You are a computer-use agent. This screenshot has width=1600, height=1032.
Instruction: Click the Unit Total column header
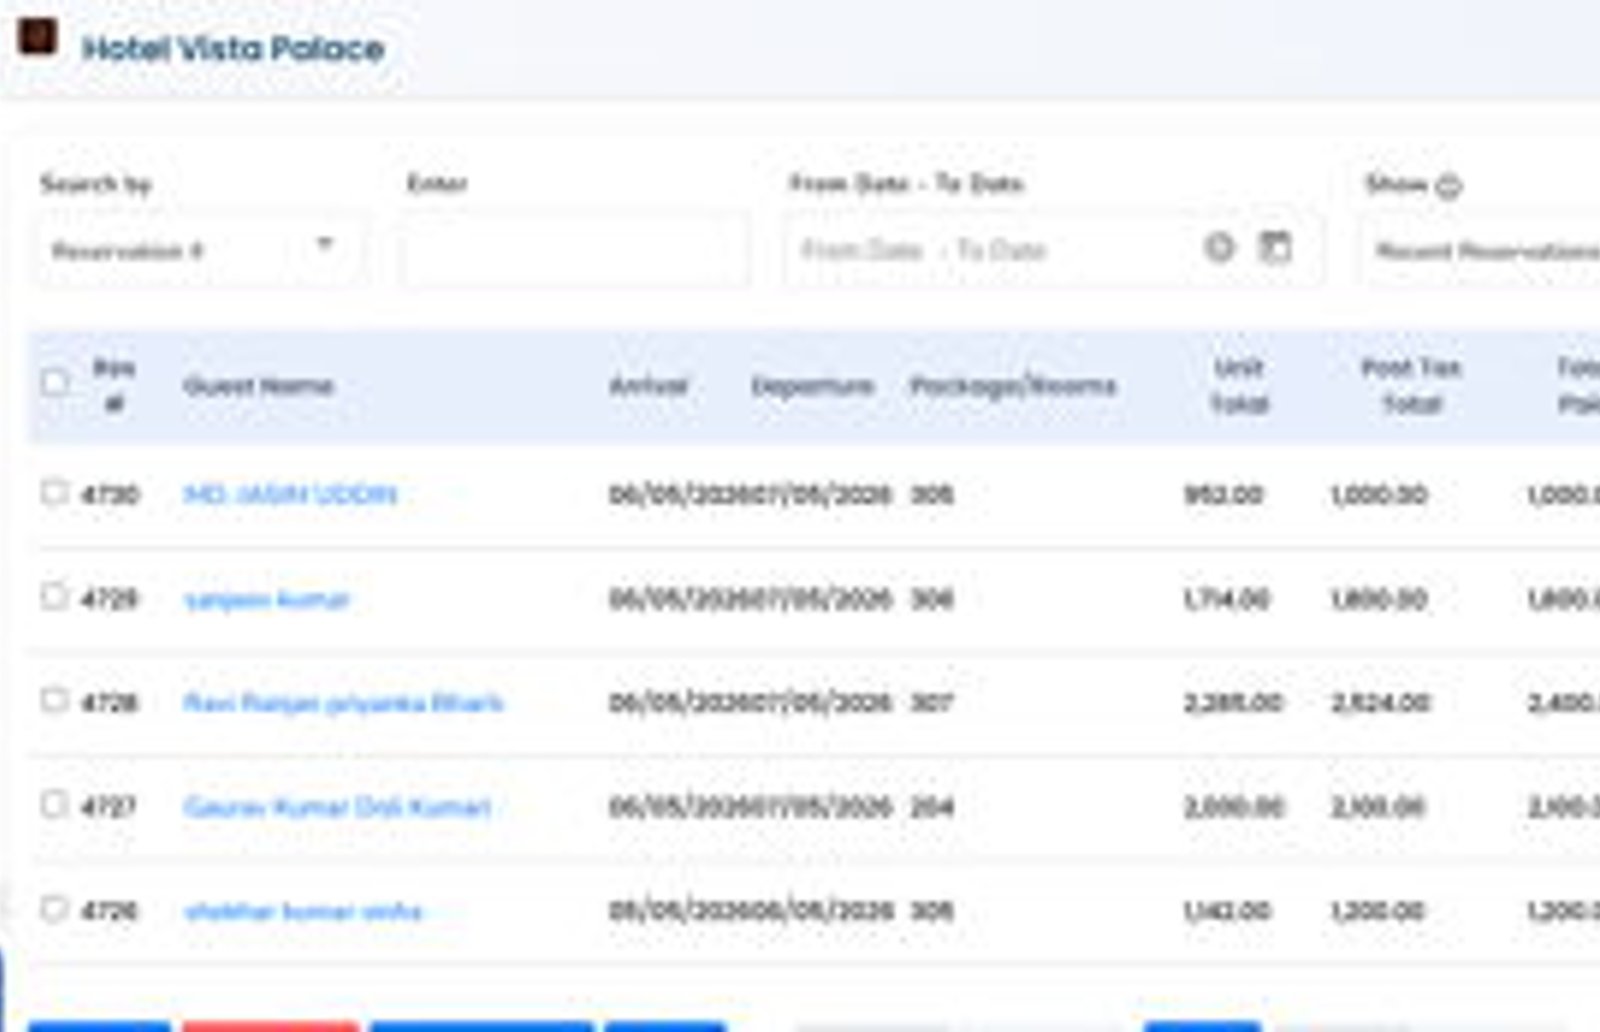click(x=1239, y=386)
